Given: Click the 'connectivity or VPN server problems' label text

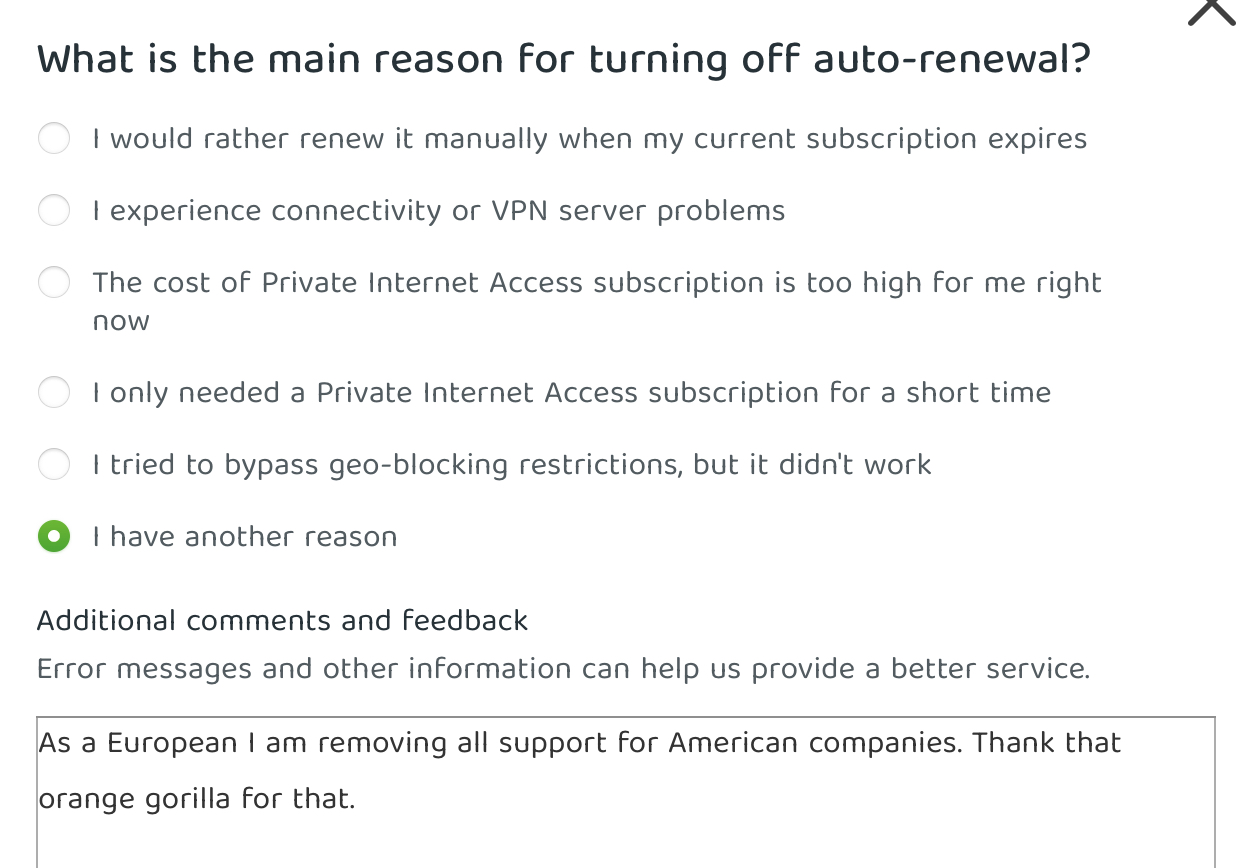Looking at the screenshot, I should (x=438, y=211).
